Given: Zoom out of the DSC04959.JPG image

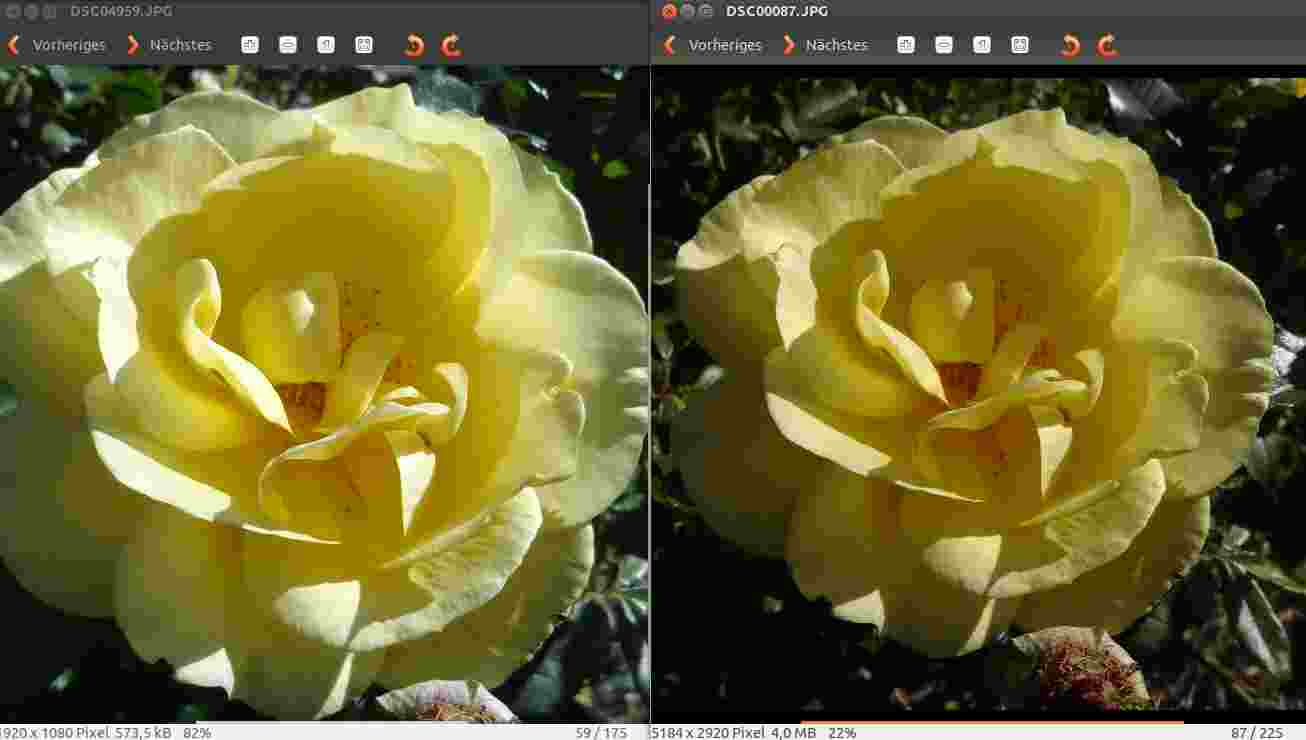Looking at the screenshot, I should [288, 45].
